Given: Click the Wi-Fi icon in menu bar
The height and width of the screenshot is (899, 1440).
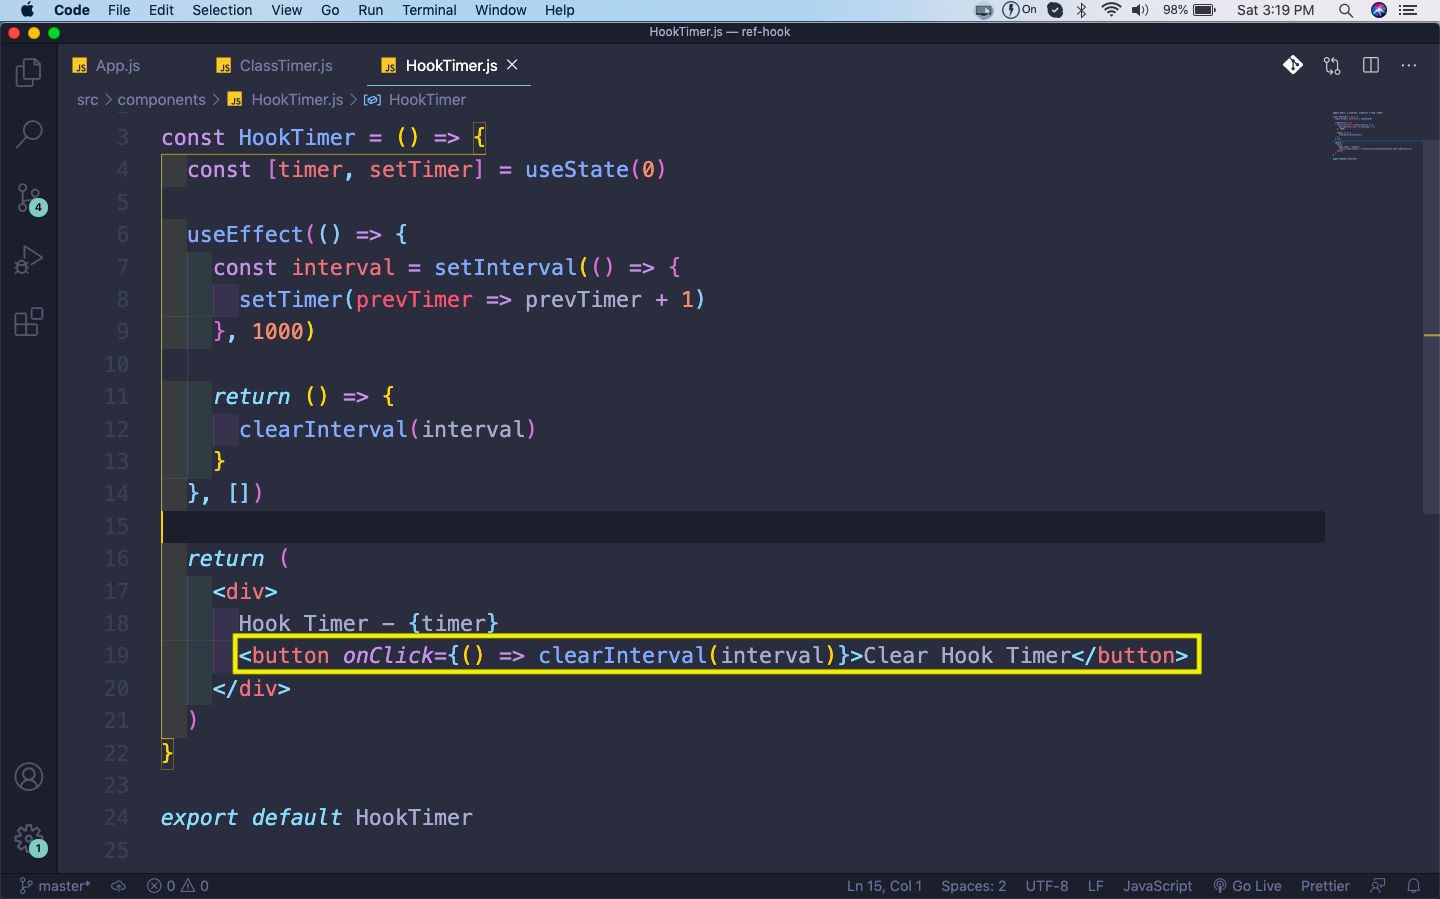Looking at the screenshot, I should pyautogui.click(x=1111, y=10).
